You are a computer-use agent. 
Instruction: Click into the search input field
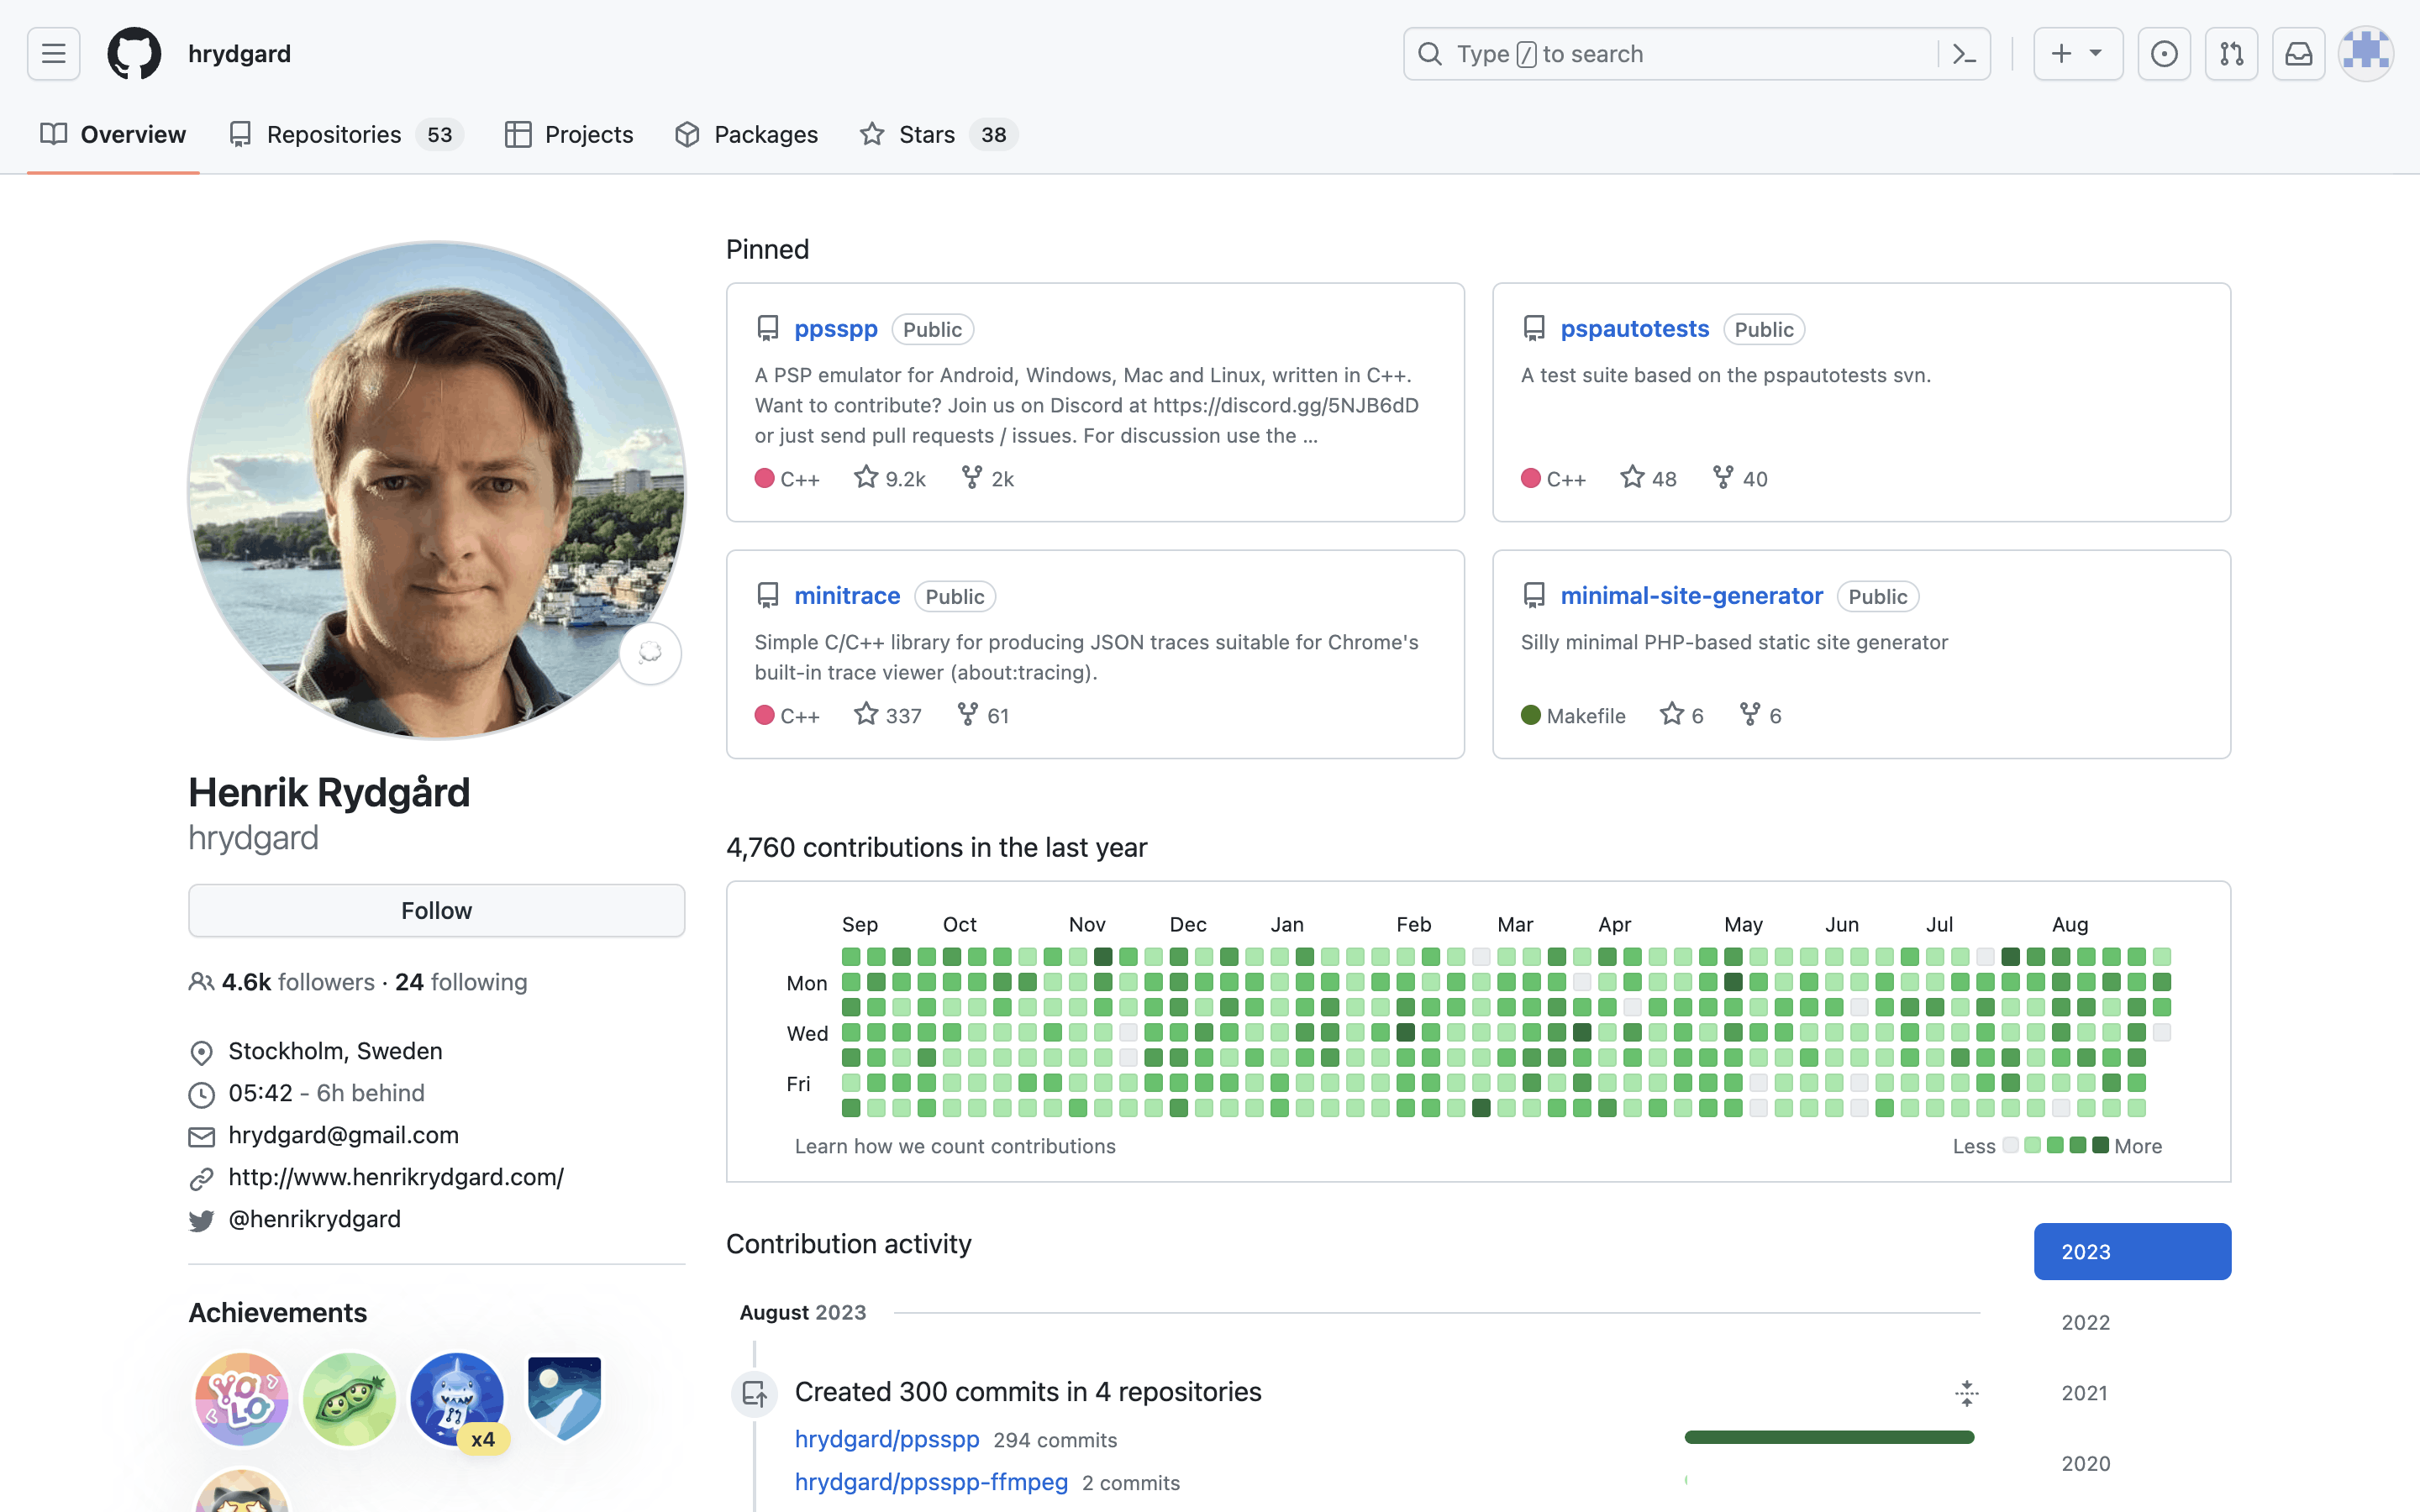pos(1680,54)
